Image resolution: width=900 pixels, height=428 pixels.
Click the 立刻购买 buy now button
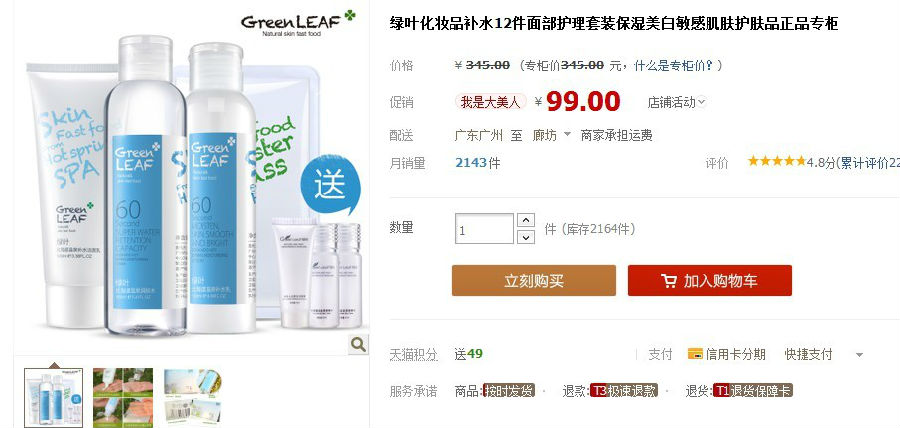(534, 281)
